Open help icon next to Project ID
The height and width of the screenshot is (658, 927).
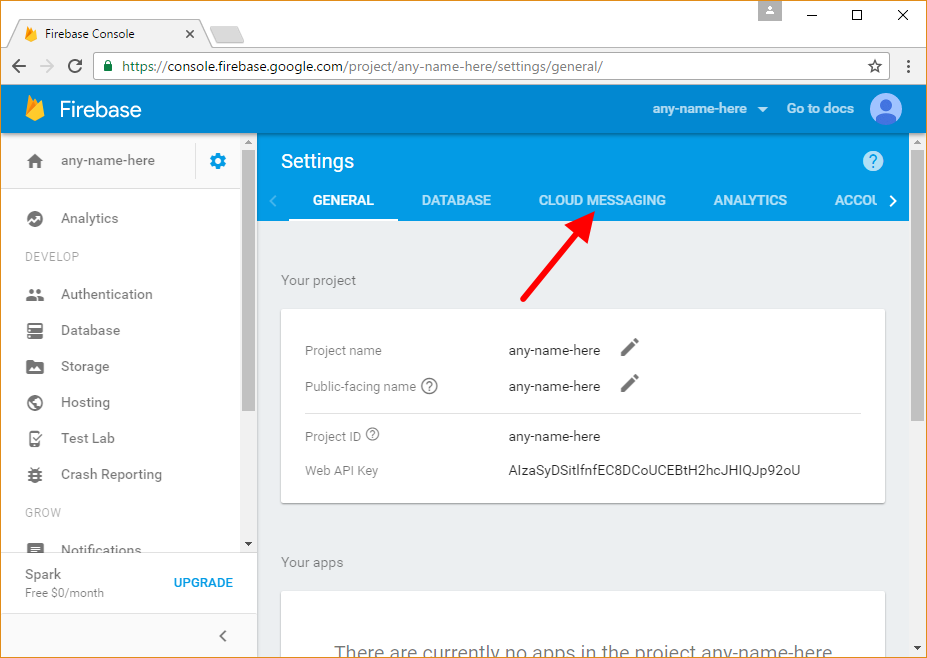tap(372, 435)
